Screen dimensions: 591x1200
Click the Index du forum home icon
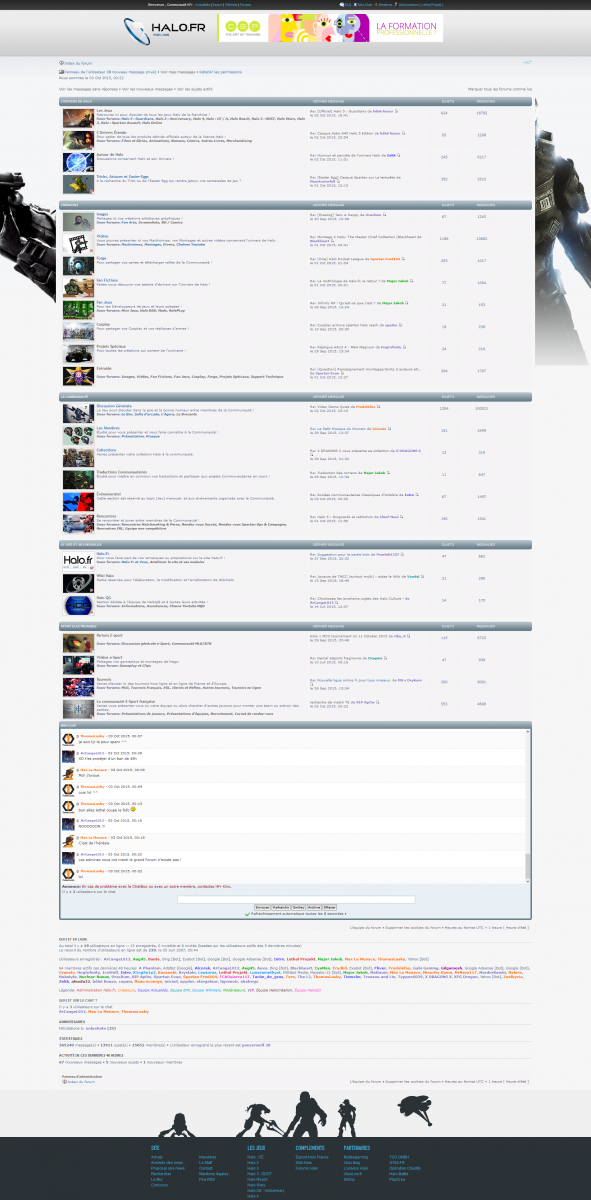pyautogui.click(x=61, y=62)
